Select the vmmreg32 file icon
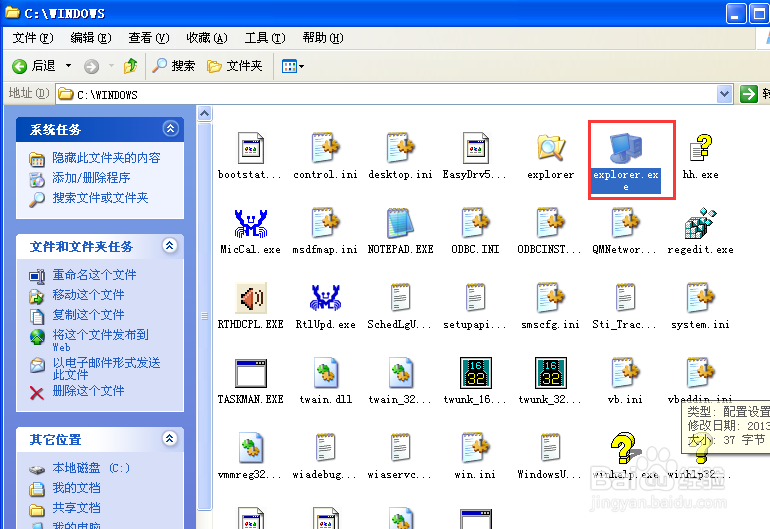770x529 pixels. (x=251, y=448)
